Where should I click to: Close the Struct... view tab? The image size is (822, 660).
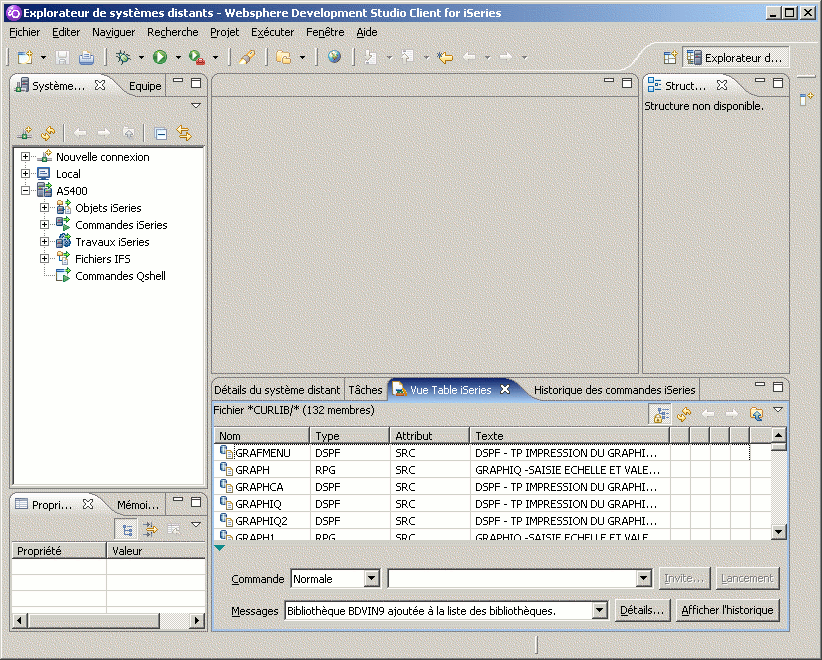pos(722,85)
